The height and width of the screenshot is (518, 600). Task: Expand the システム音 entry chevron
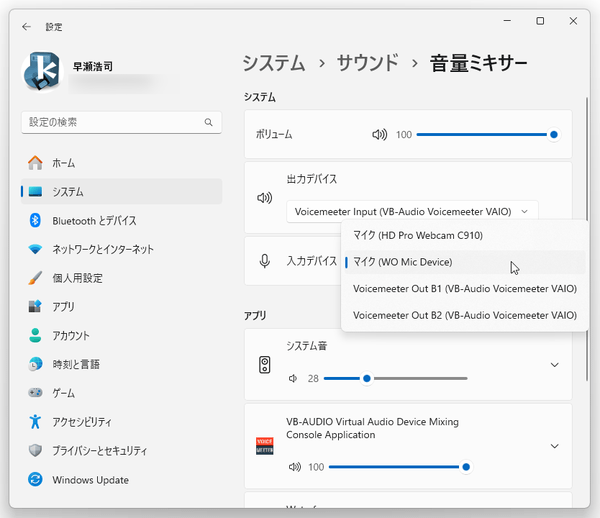(x=554, y=365)
